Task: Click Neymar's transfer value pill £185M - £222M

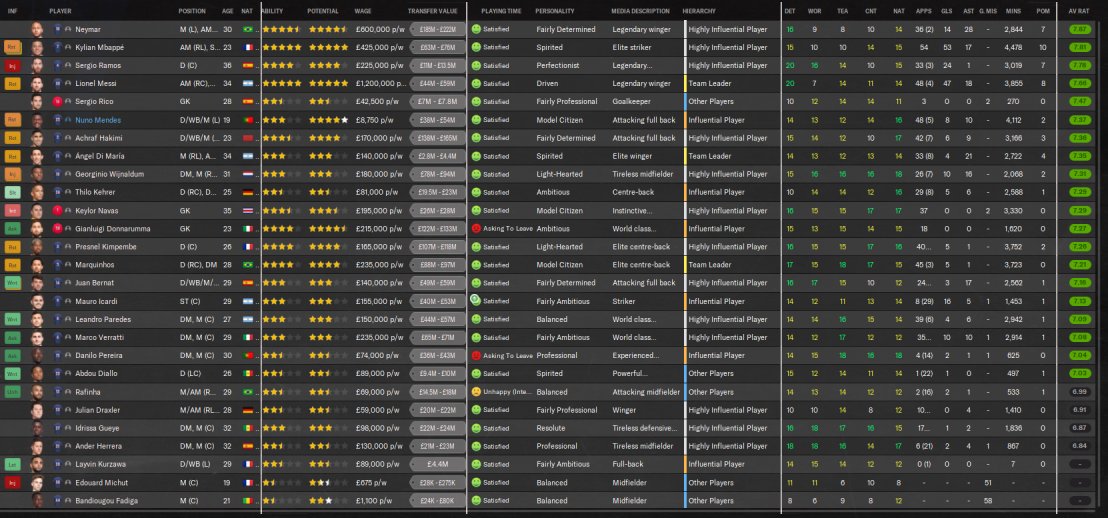Action: (x=437, y=30)
